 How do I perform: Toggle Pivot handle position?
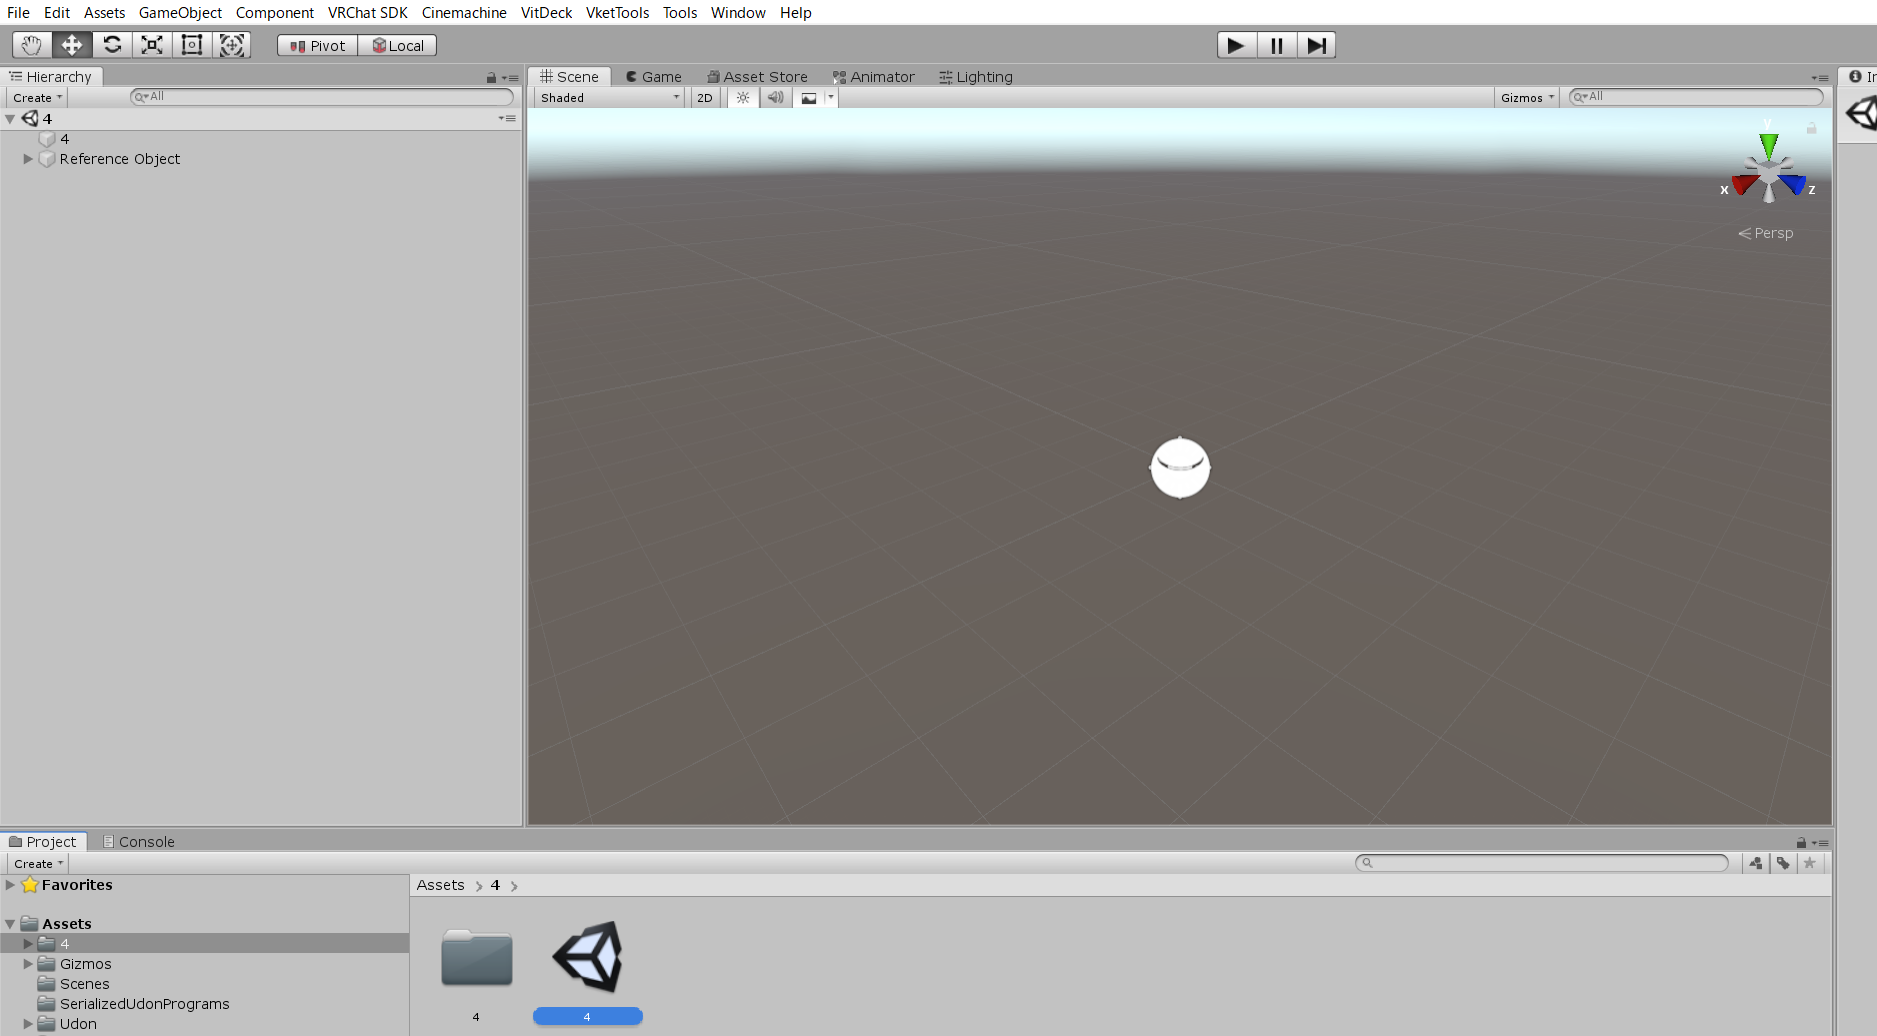pos(317,46)
